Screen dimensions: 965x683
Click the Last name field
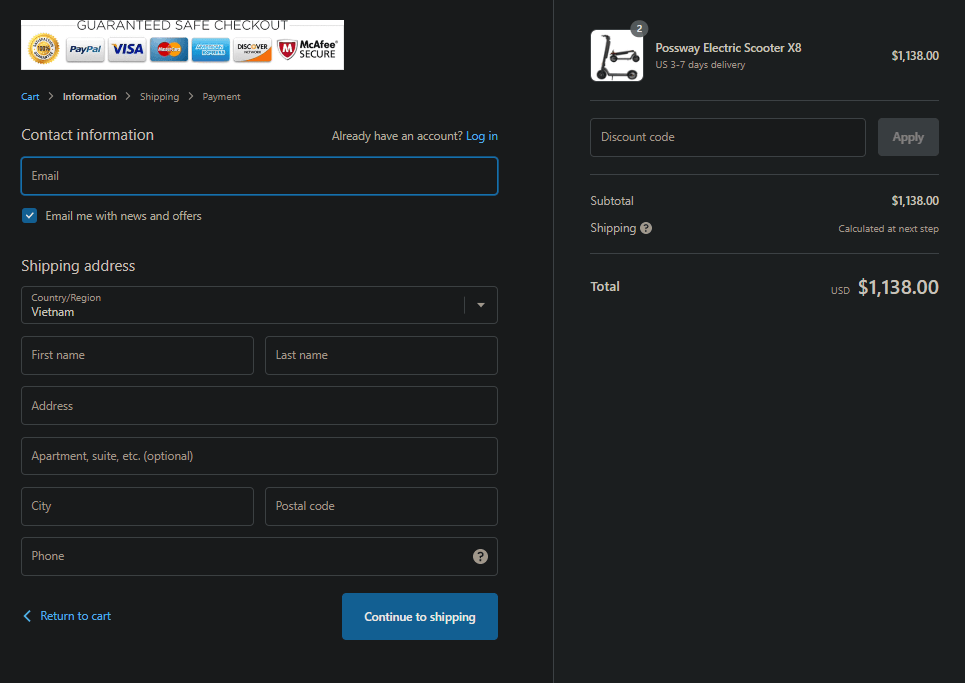tap(381, 355)
